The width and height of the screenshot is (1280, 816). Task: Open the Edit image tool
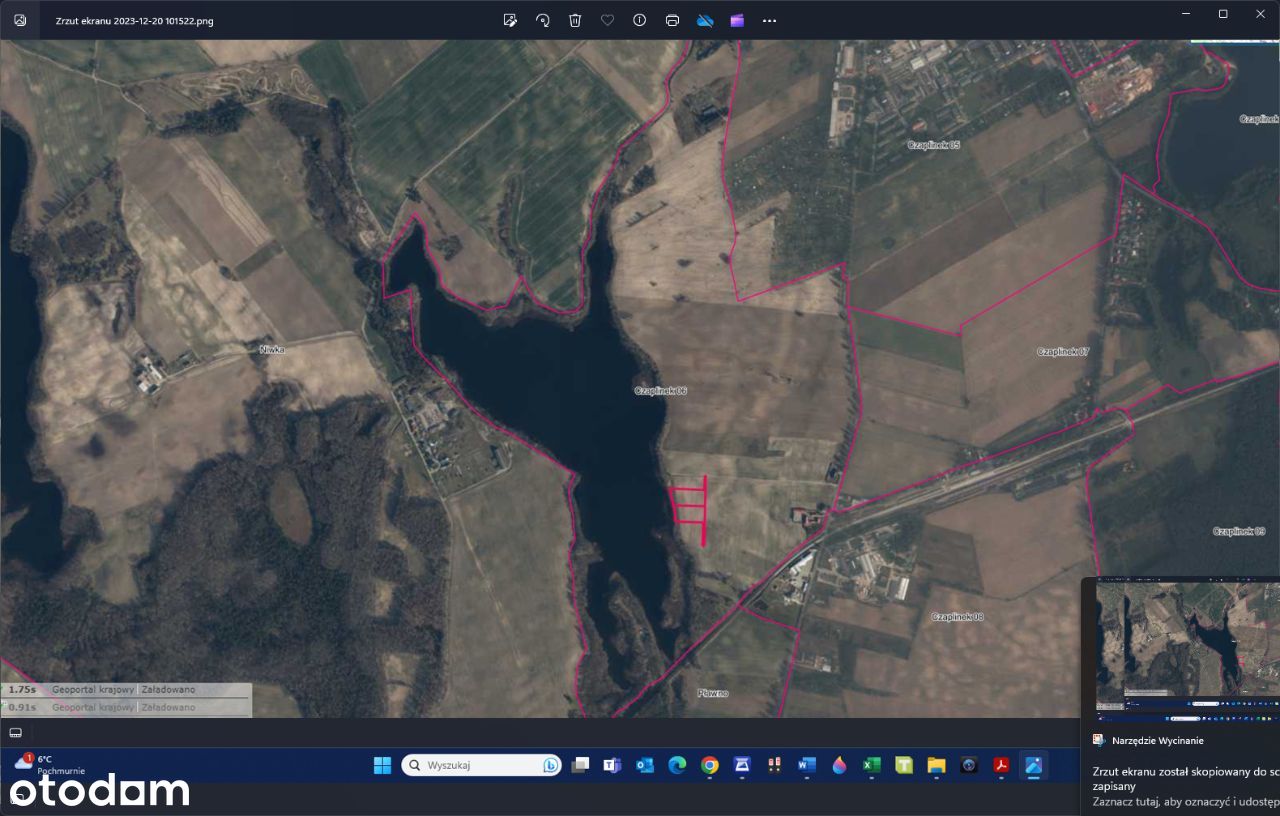click(x=510, y=20)
